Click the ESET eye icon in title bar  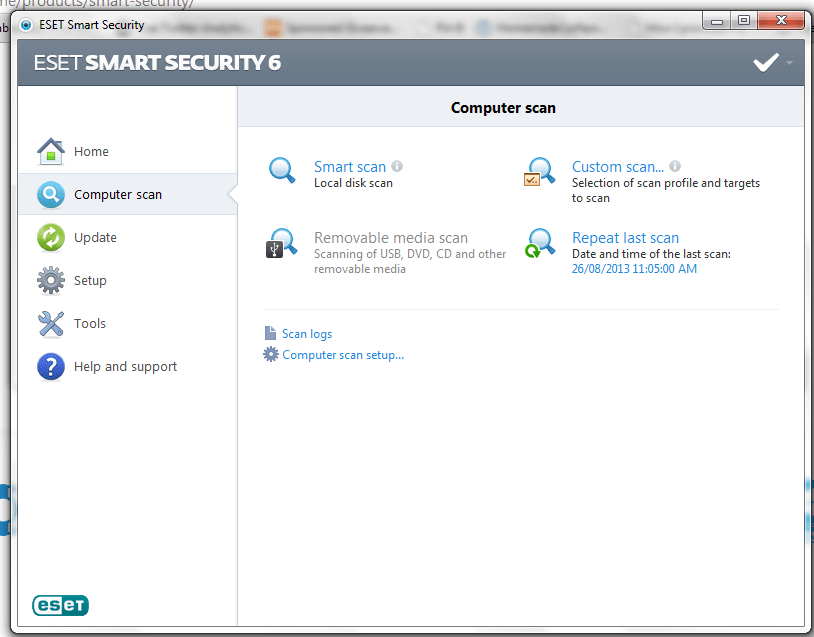tap(26, 24)
